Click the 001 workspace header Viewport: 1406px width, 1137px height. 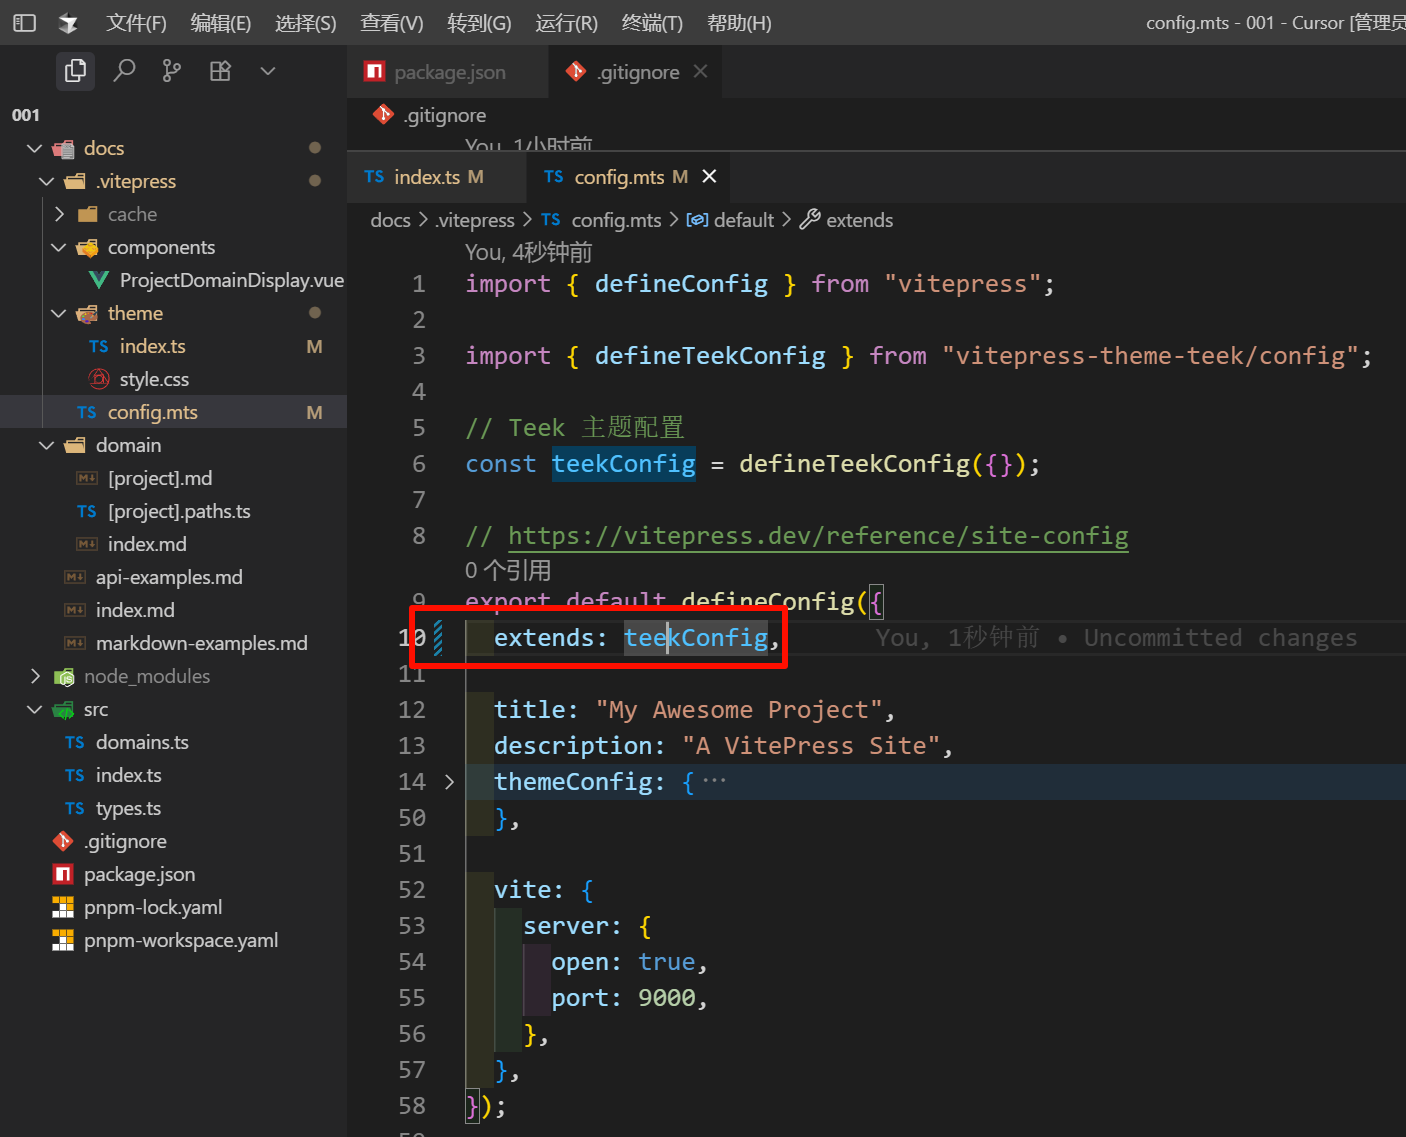26,115
